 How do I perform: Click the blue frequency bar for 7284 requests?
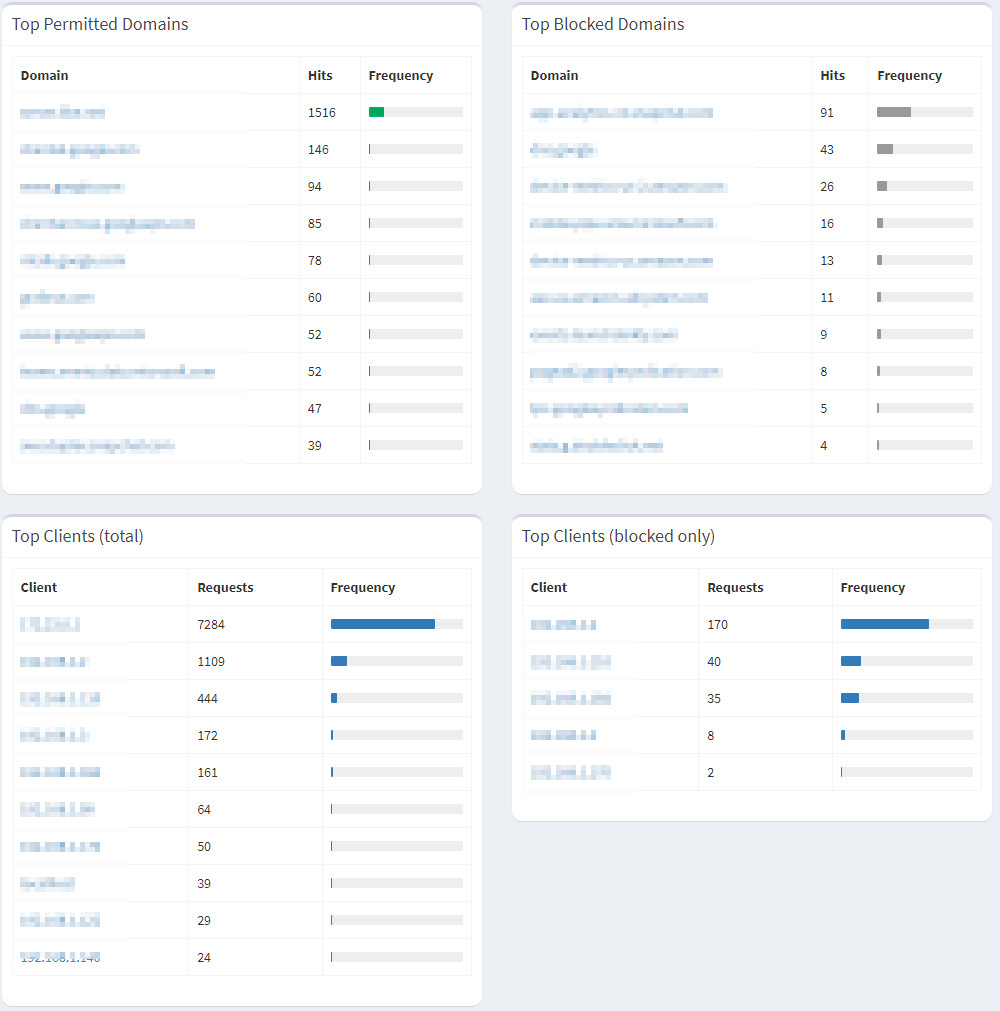pyautogui.click(x=382, y=624)
